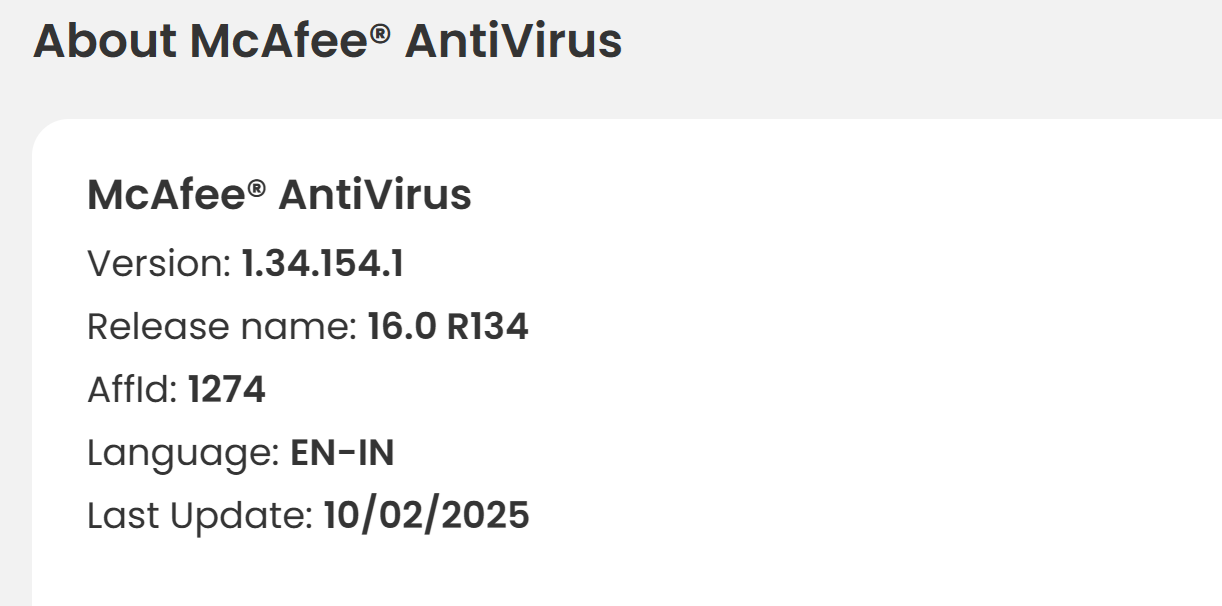Select the AffId value 1274
The height and width of the screenshot is (606, 1222).
coord(227,390)
